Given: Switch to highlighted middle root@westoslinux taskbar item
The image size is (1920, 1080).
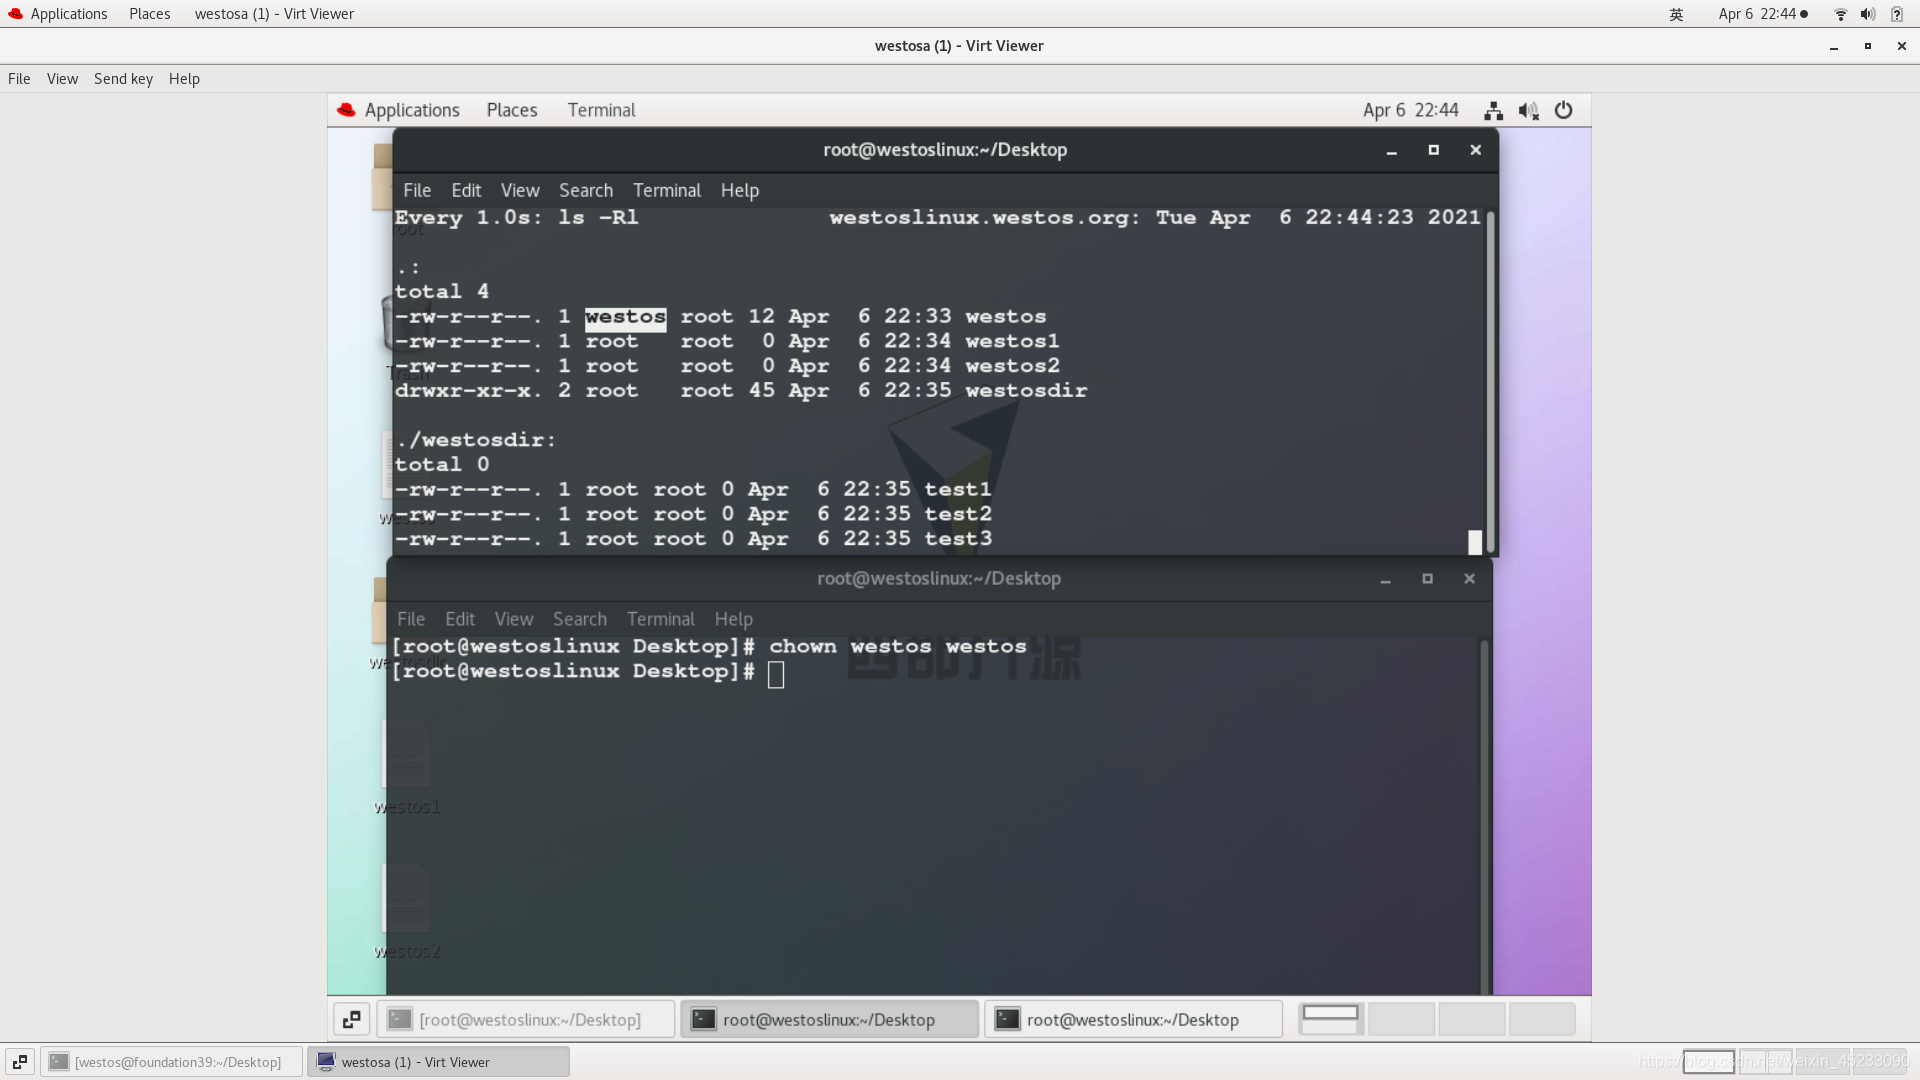Looking at the screenshot, I should tap(829, 1019).
